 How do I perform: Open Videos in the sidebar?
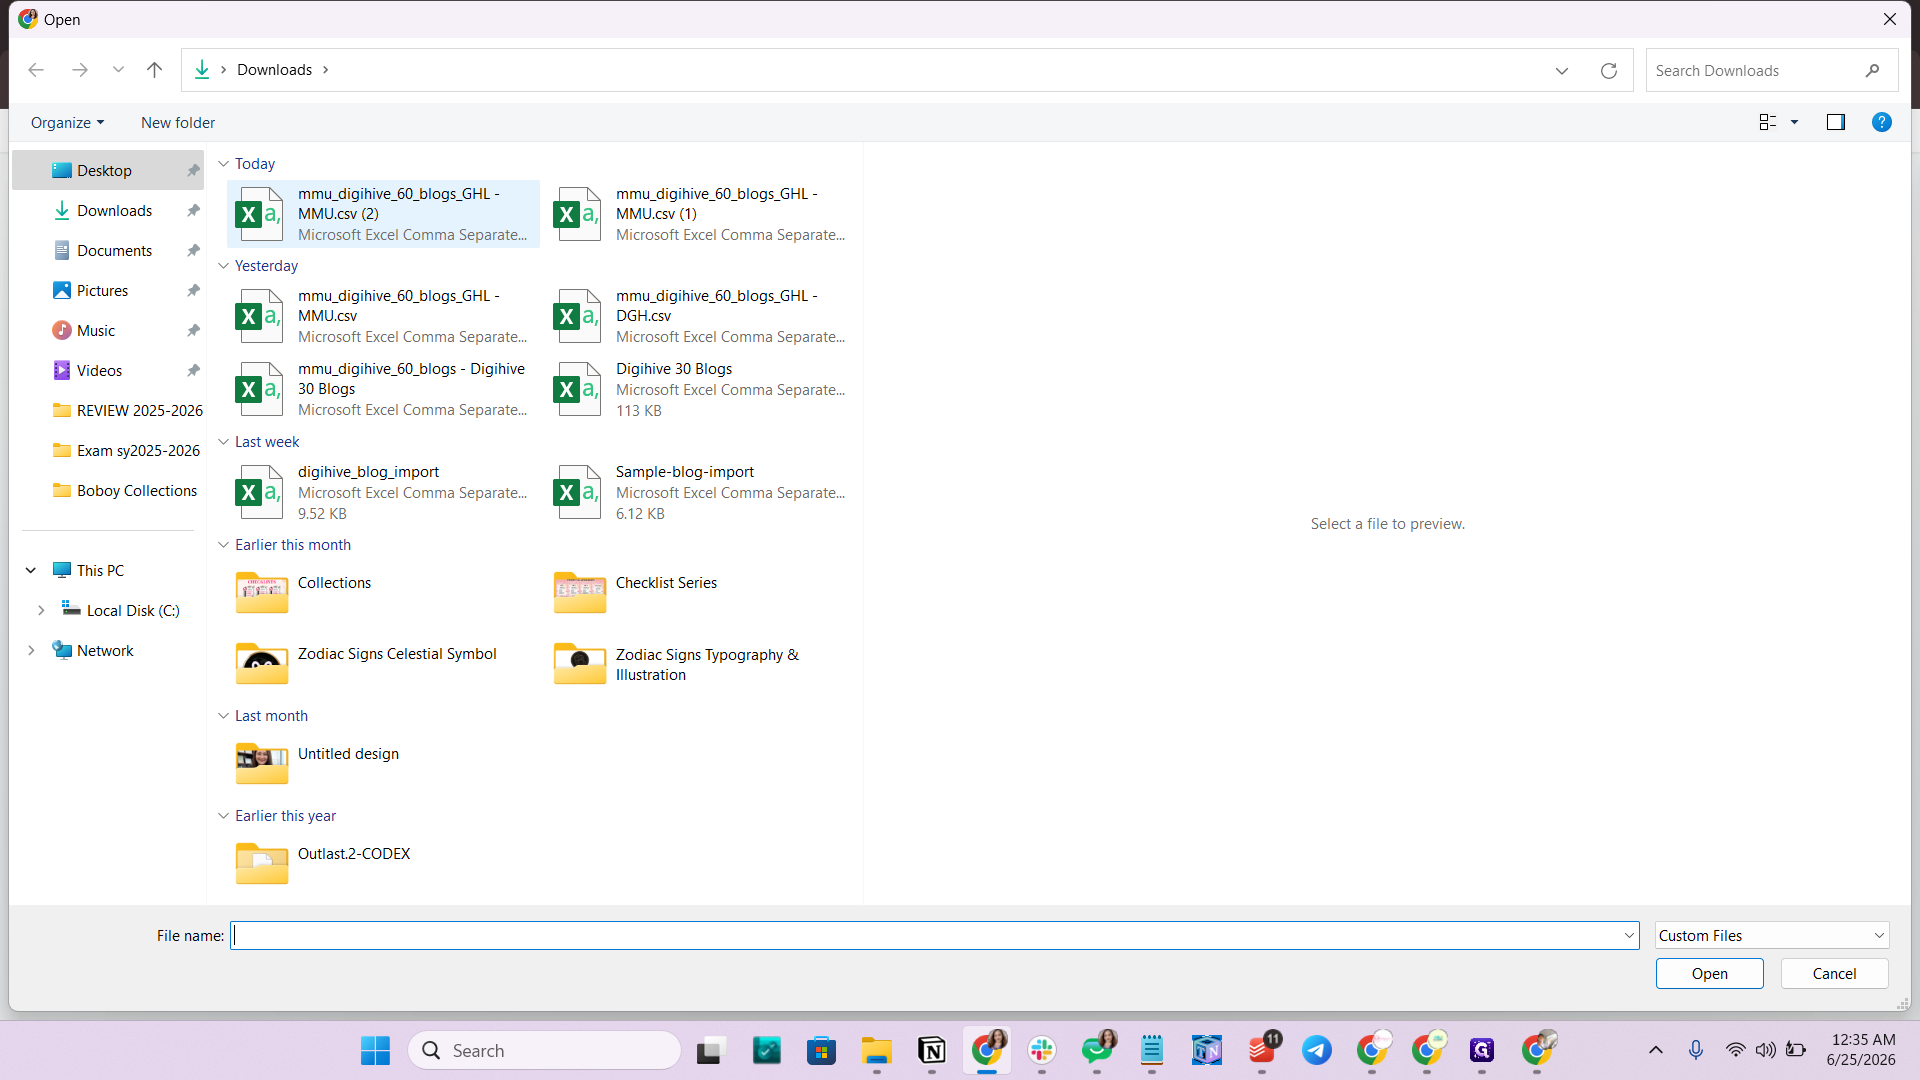109,370
